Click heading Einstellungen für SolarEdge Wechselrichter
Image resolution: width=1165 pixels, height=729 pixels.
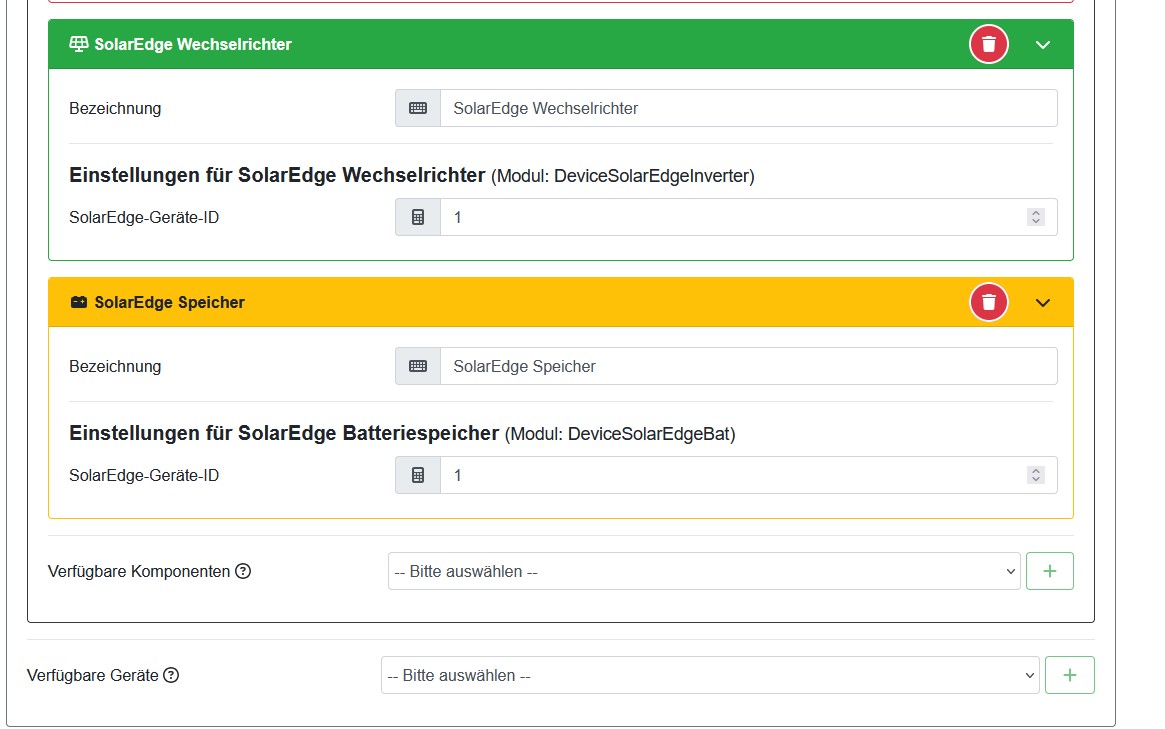click(277, 175)
